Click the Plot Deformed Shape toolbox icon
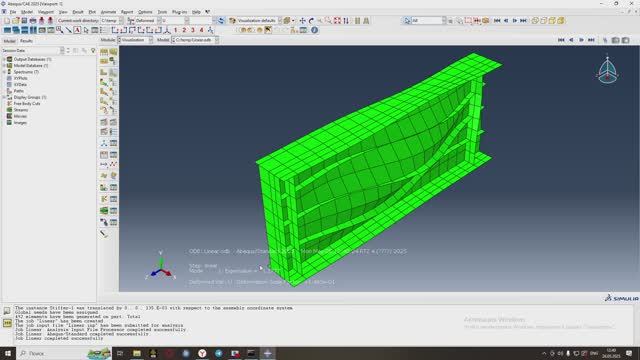Image resolution: width=640 pixels, height=360 pixels. 113,72
